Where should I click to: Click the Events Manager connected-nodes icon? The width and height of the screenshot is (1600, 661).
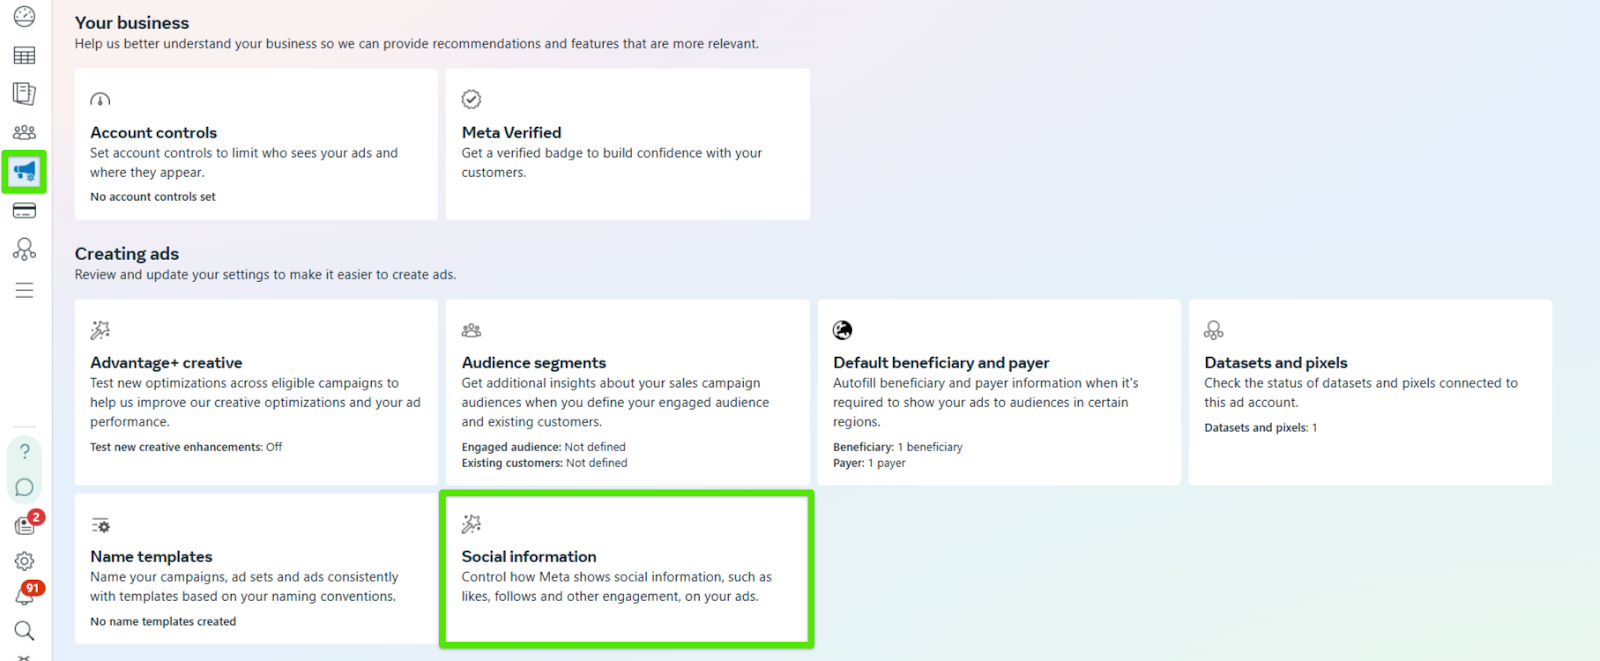23,248
